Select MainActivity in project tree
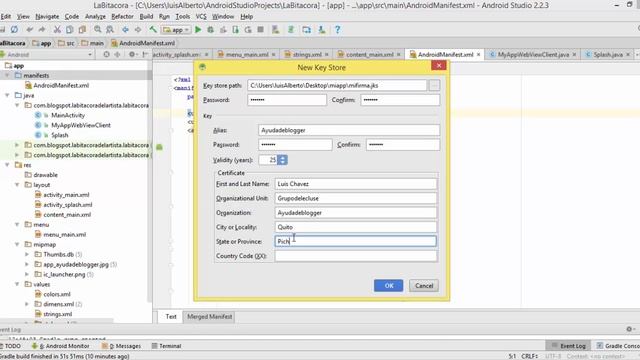The height and width of the screenshot is (360, 640). (x=68, y=115)
